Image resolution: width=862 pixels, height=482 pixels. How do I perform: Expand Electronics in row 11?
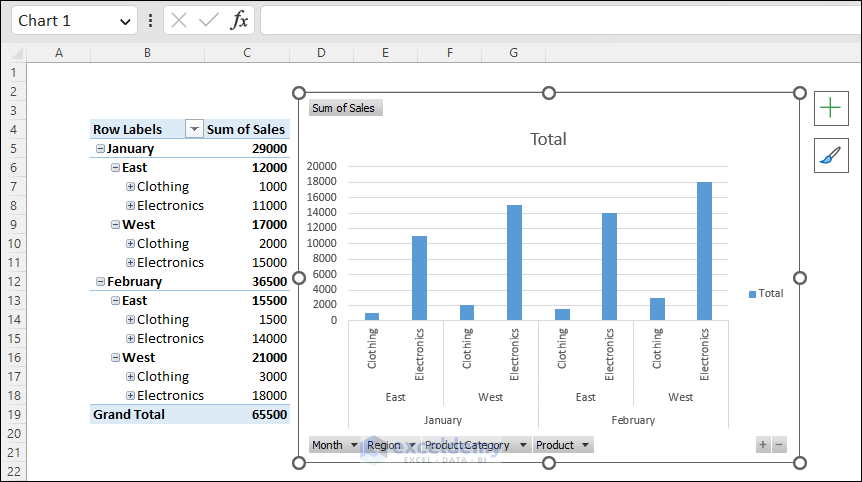click(130, 263)
